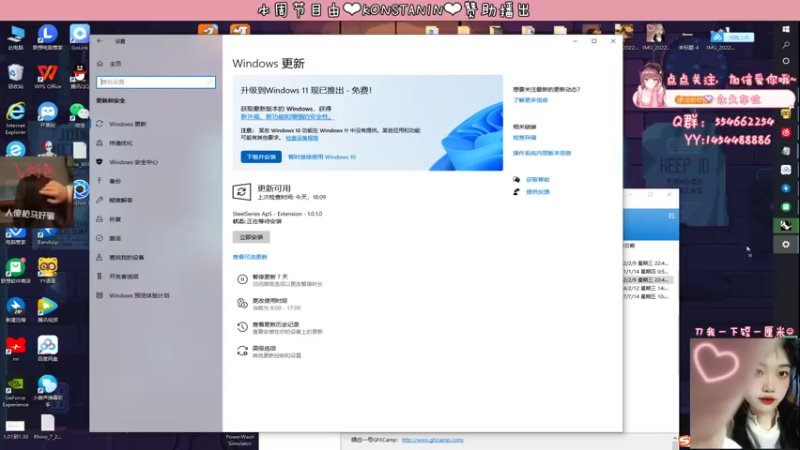The image size is (800, 450).
Task: Click the WPS Office desktop icon
Action: (47, 77)
